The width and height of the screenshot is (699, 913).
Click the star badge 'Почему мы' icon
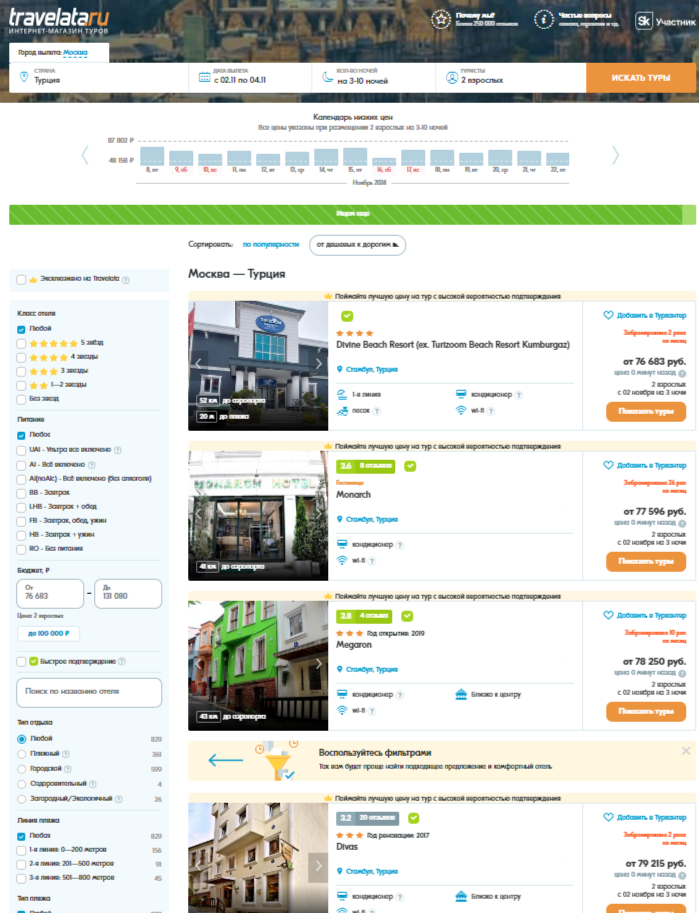coord(441,19)
